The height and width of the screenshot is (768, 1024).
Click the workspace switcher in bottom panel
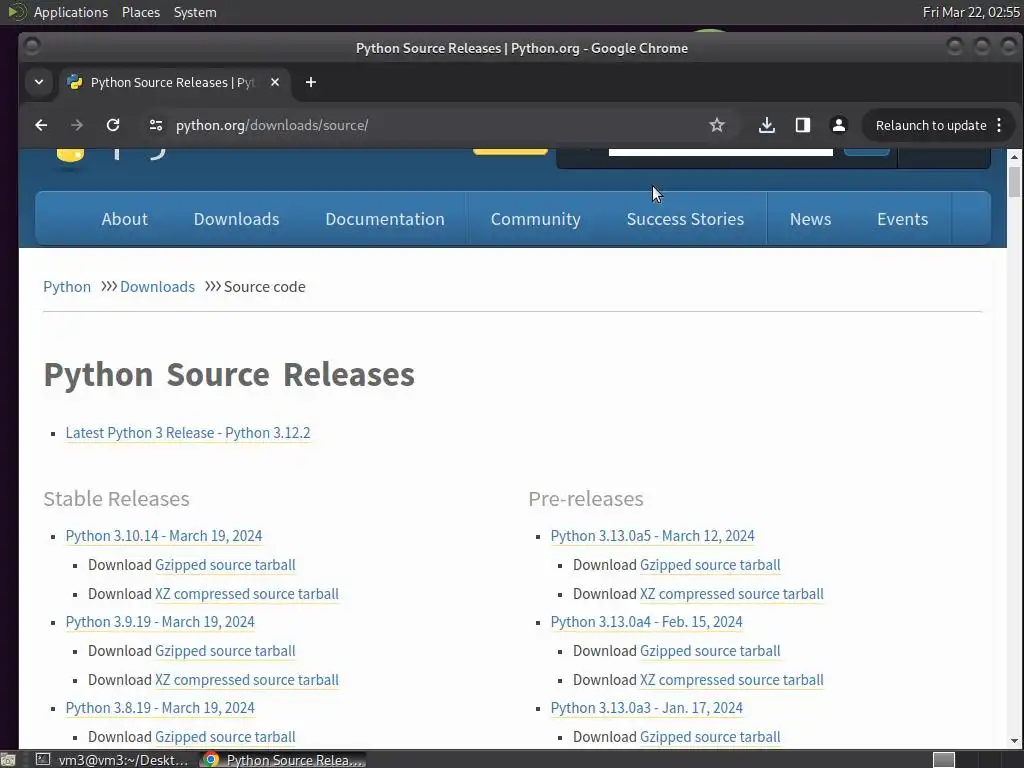tap(944, 760)
